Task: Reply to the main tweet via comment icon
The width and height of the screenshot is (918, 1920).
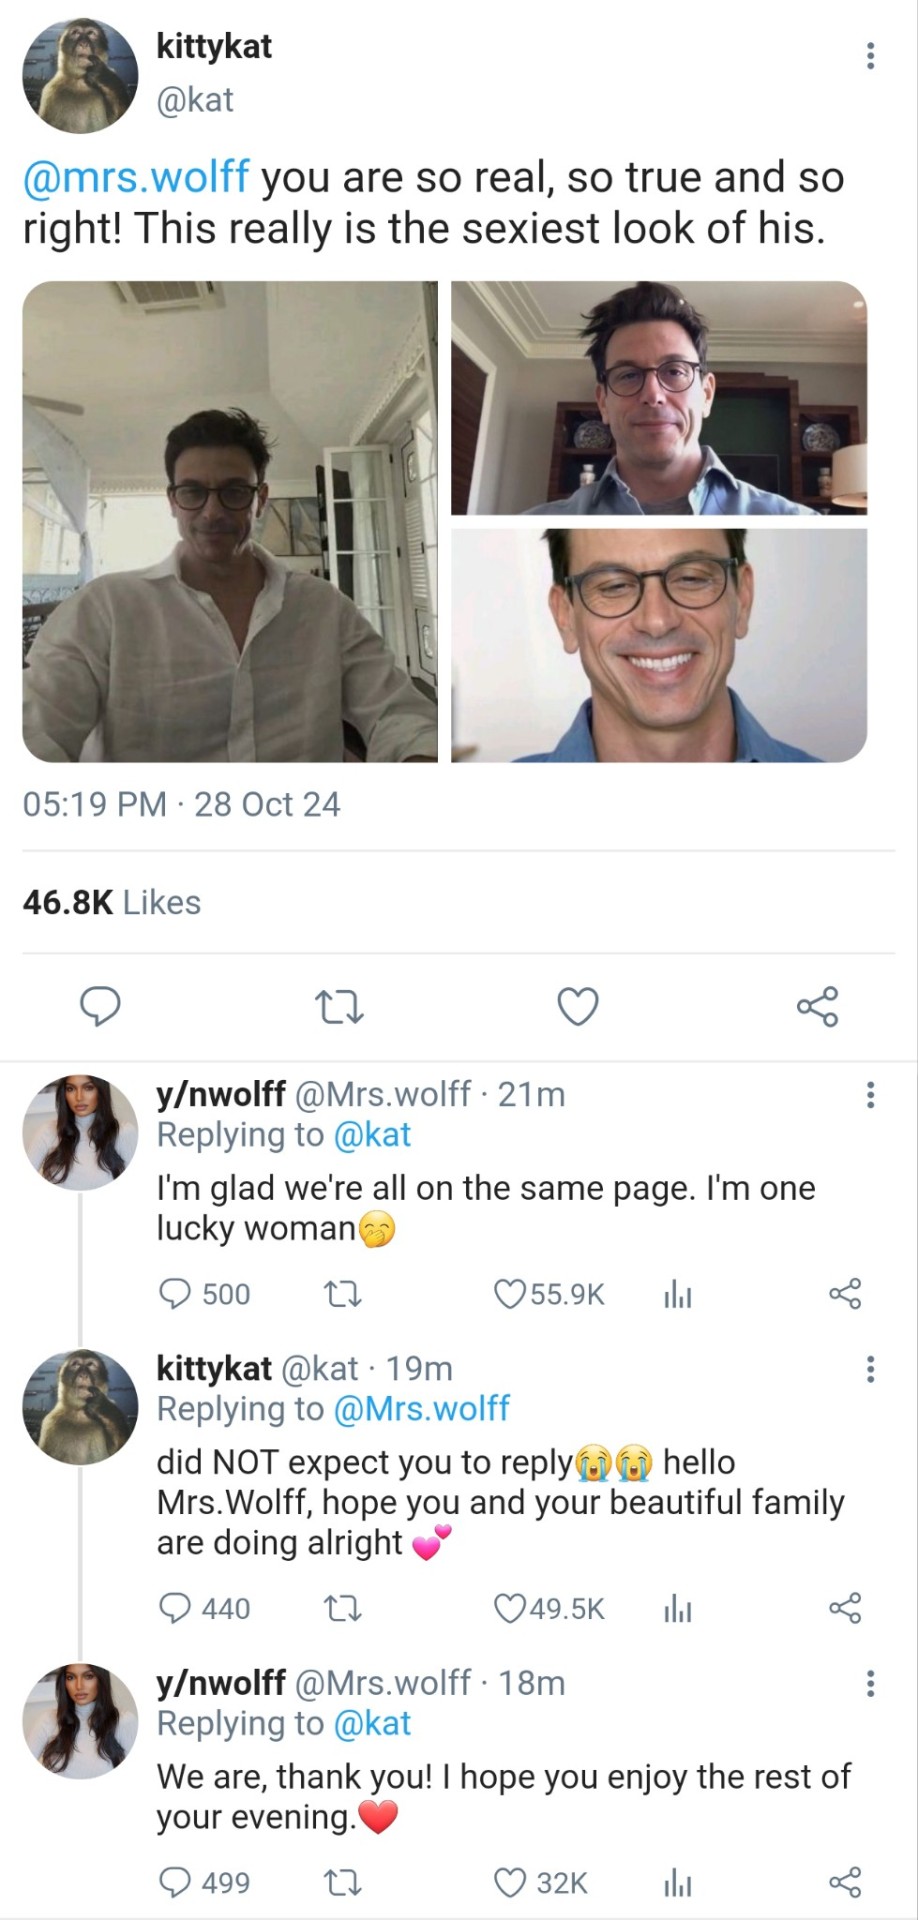Action: coord(100,1006)
